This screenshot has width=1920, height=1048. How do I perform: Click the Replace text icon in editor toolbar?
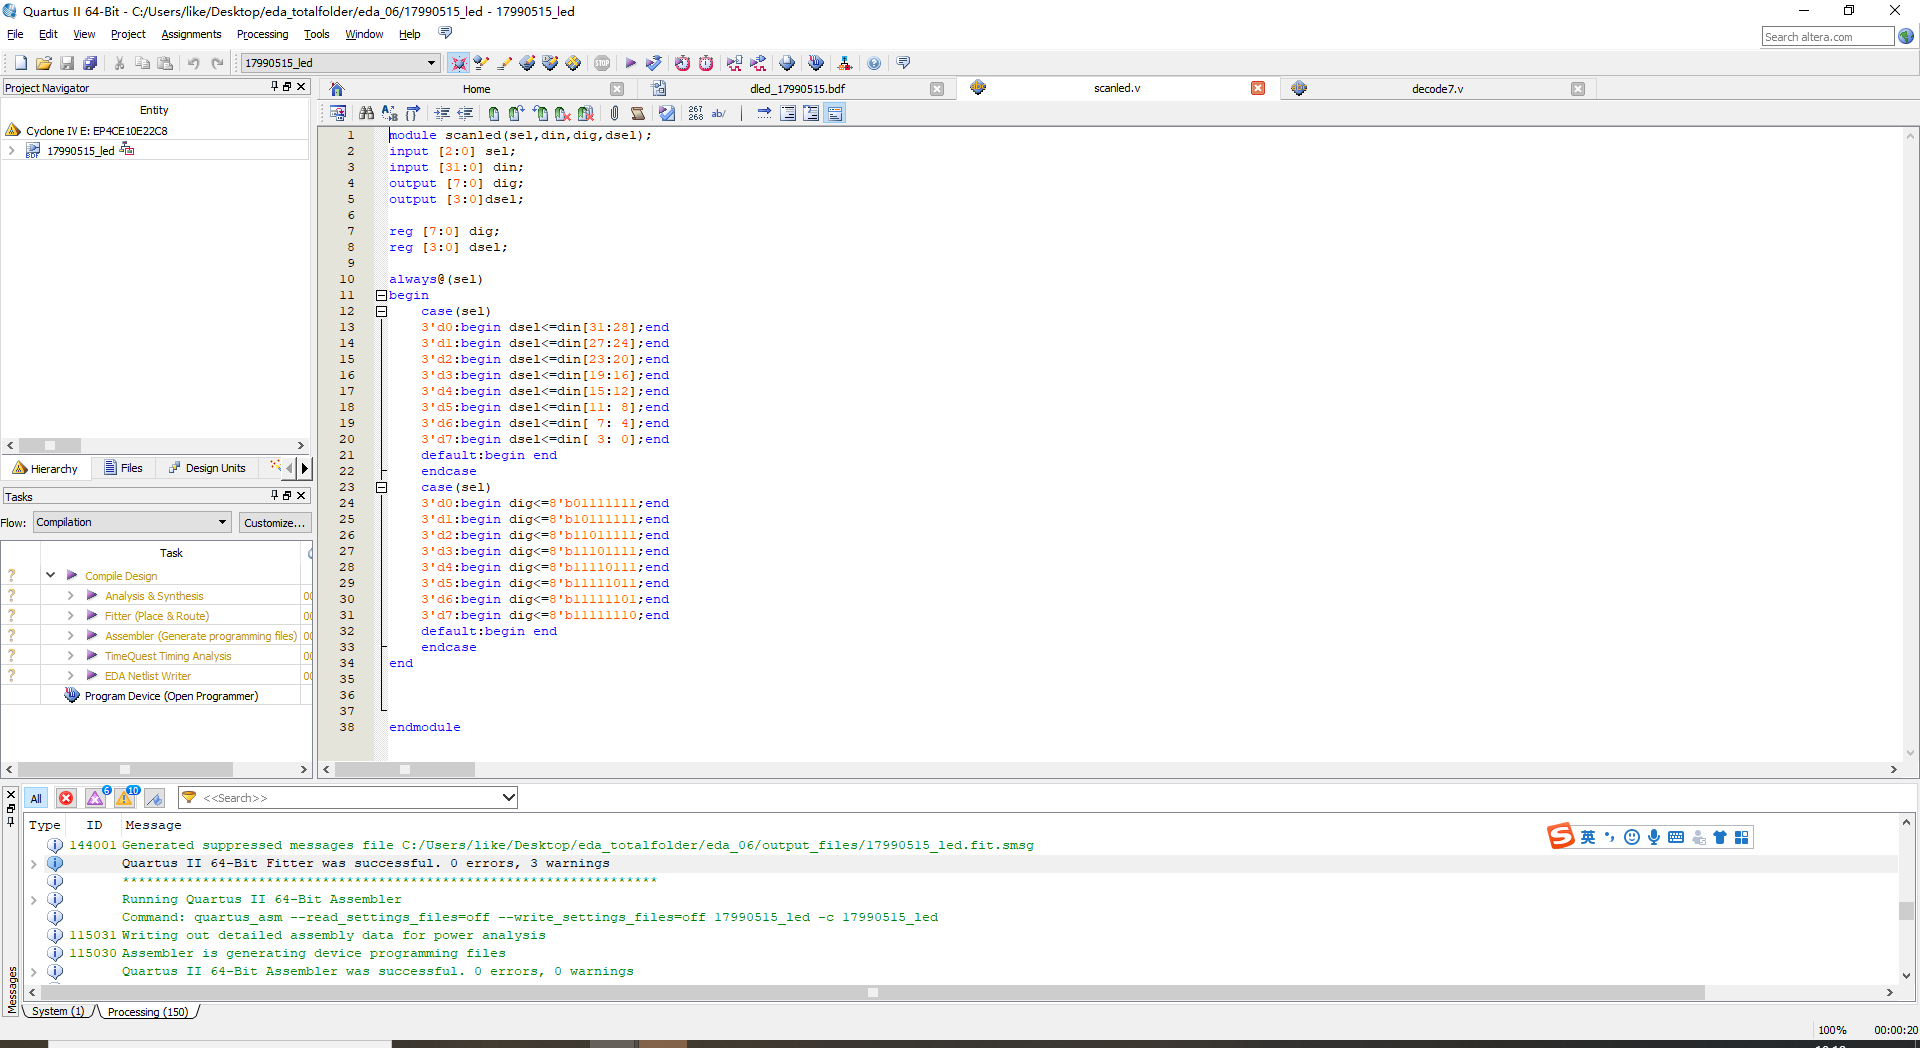coord(389,113)
